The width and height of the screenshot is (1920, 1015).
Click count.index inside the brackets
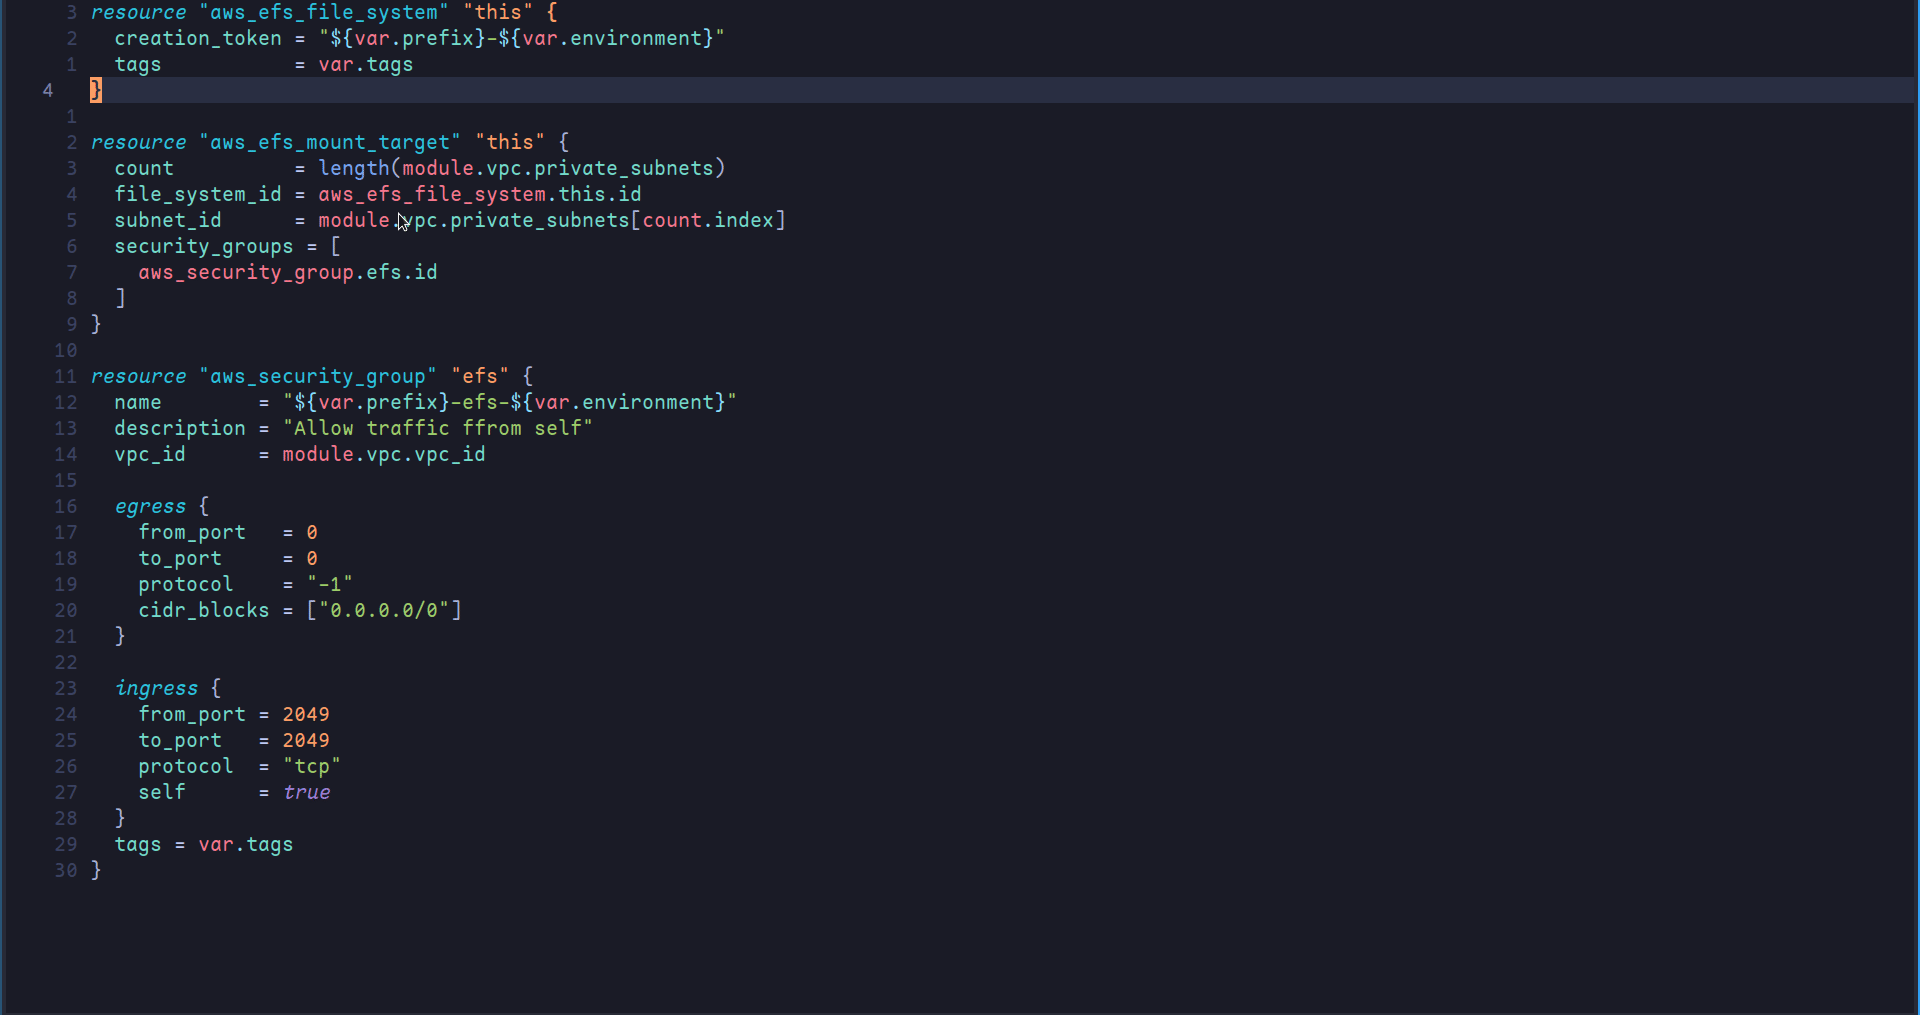click(x=708, y=220)
